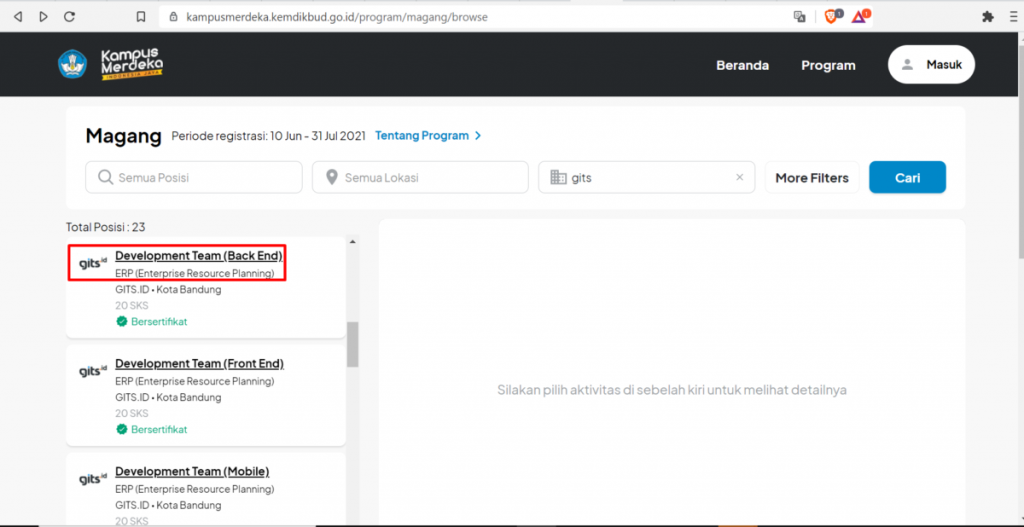Viewport: 1024px width, 527px height.
Task: Go forward with the browser forward arrow
Action: [x=44, y=17]
